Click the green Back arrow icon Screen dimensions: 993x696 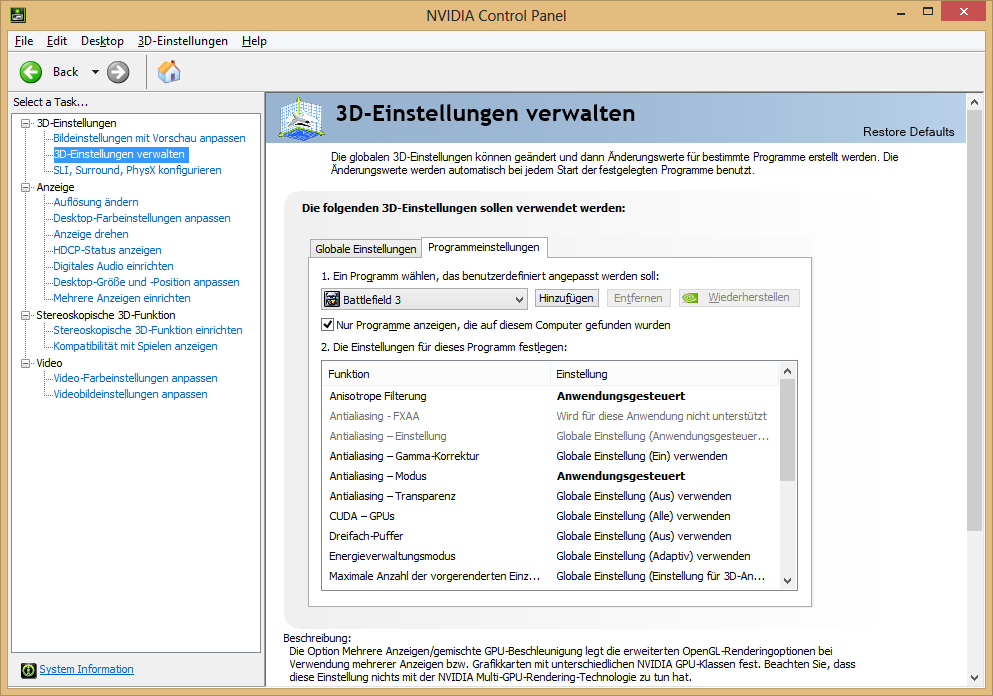(30, 72)
